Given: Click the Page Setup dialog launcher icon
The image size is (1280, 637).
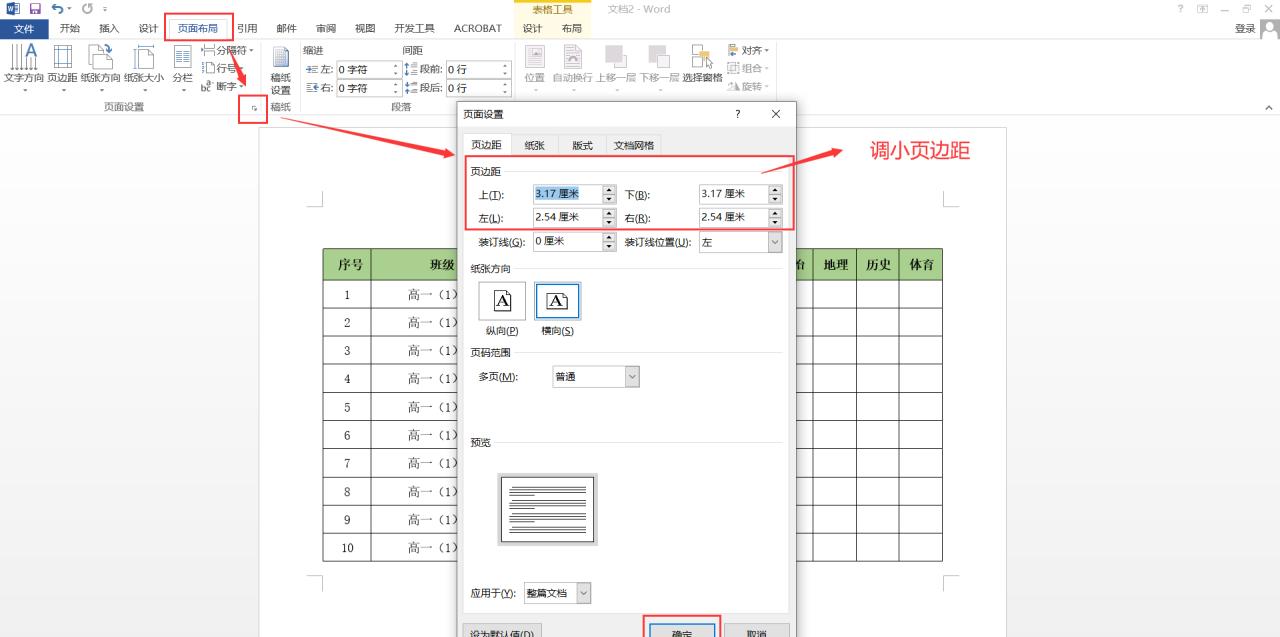Looking at the screenshot, I should 253,107.
